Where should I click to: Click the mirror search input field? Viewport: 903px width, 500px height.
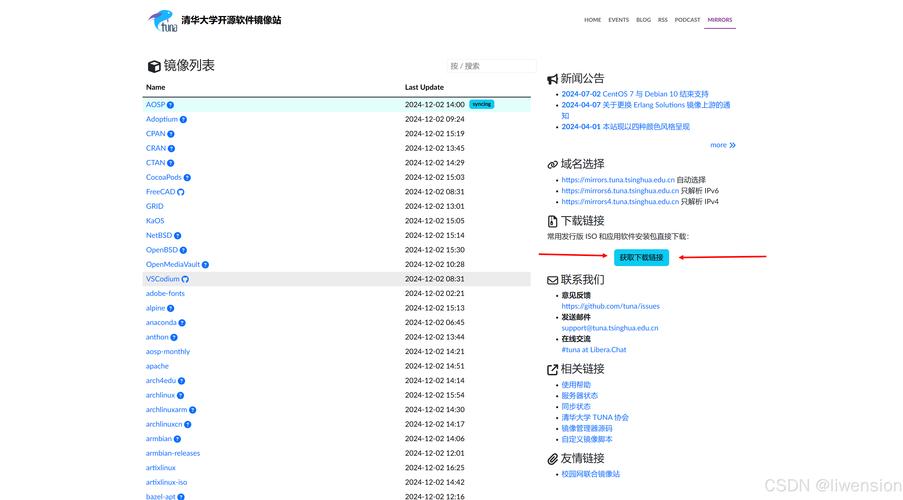click(x=492, y=66)
